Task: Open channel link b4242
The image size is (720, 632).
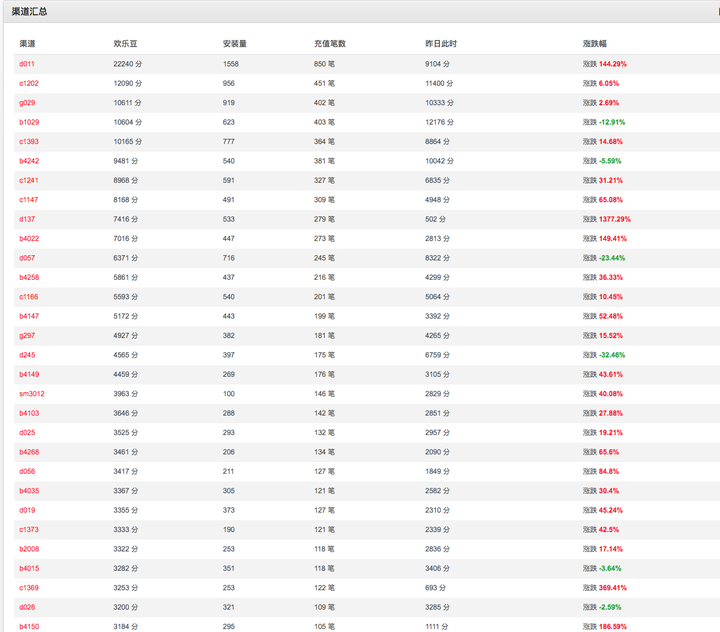Action: pyautogui.click(x=29, y=161)
